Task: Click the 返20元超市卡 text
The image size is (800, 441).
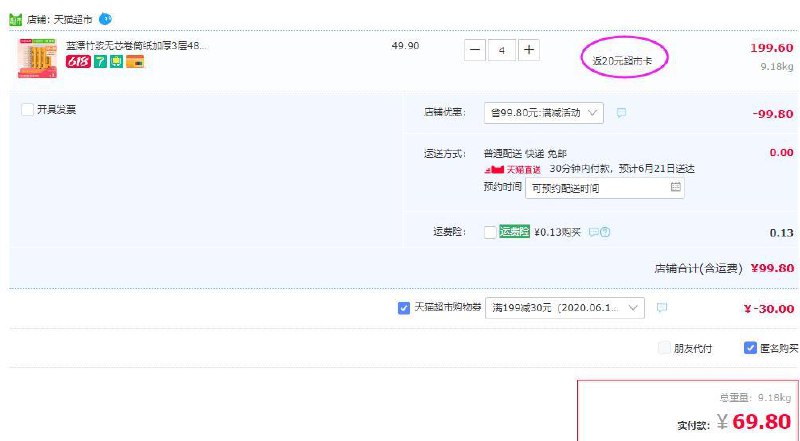Action: (622, 61)
